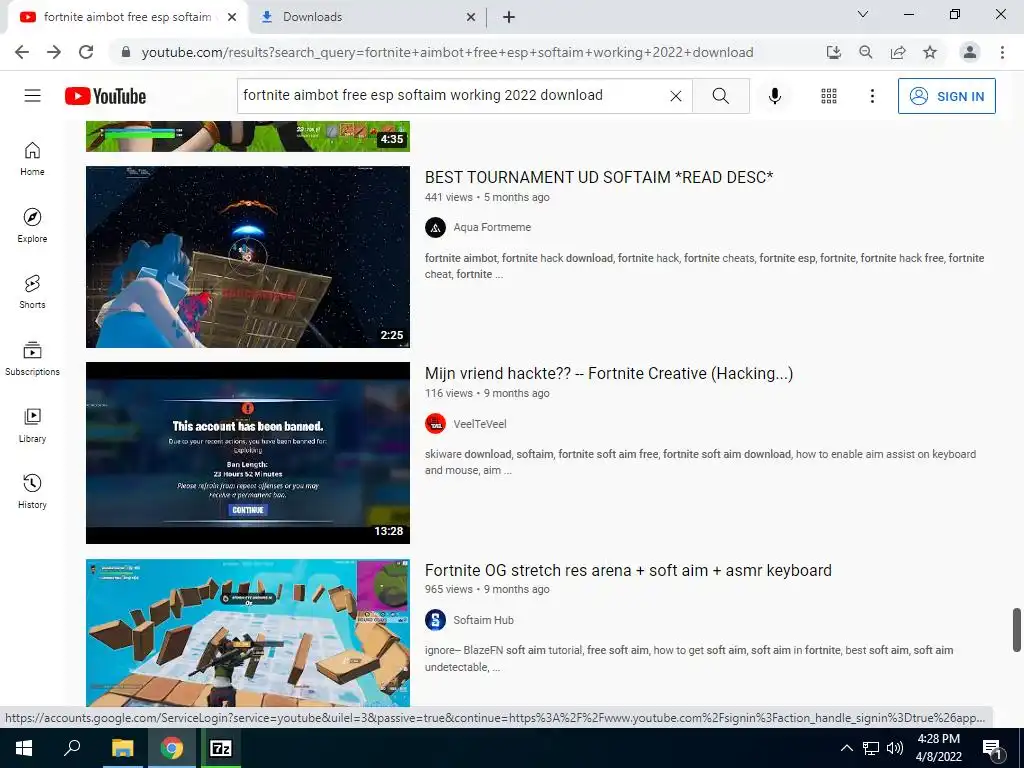Click the BlazeFN soft aim tutorial description

tap(689, 658)
